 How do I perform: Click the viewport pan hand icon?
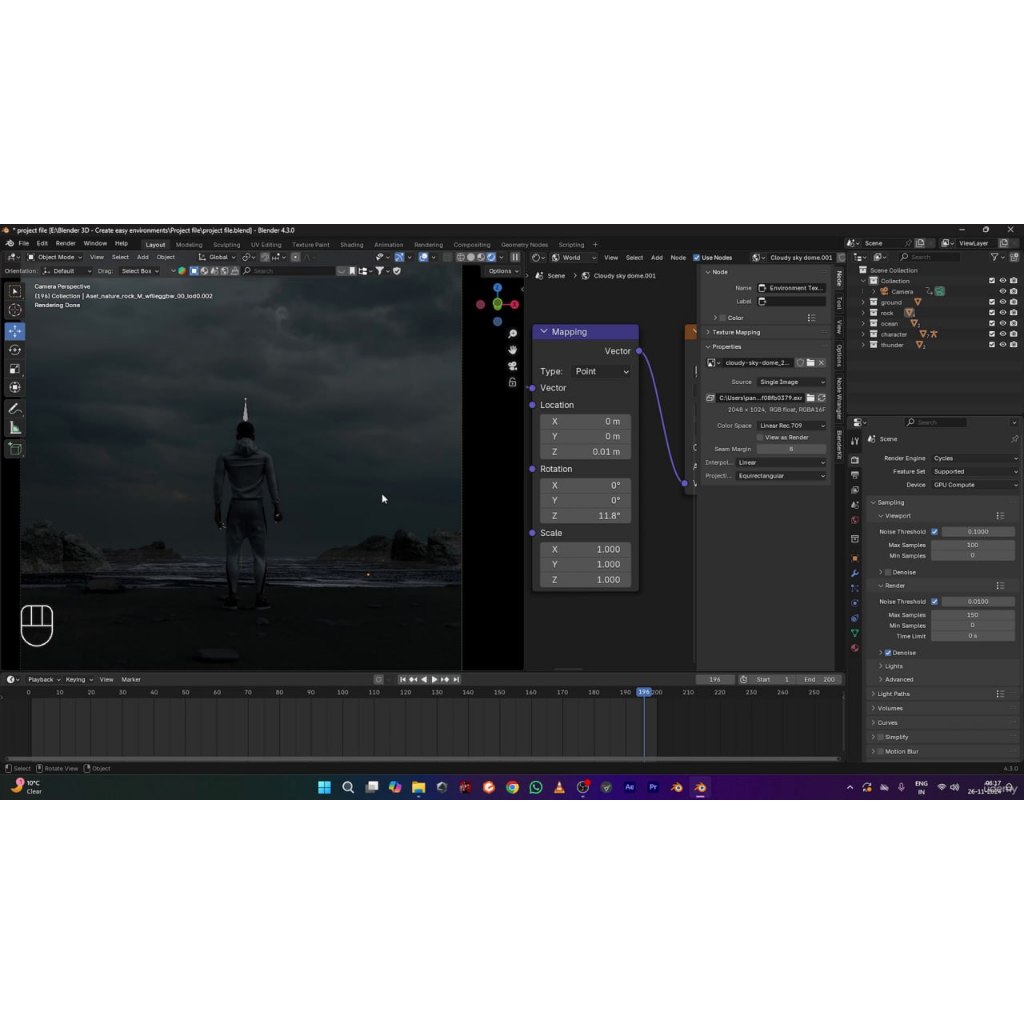tap(513, 350)
